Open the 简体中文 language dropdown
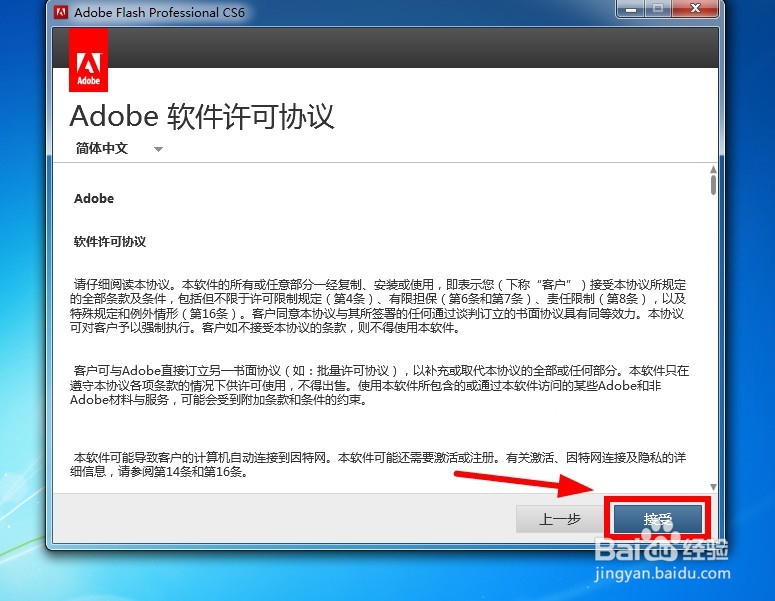 coord(119,148)
